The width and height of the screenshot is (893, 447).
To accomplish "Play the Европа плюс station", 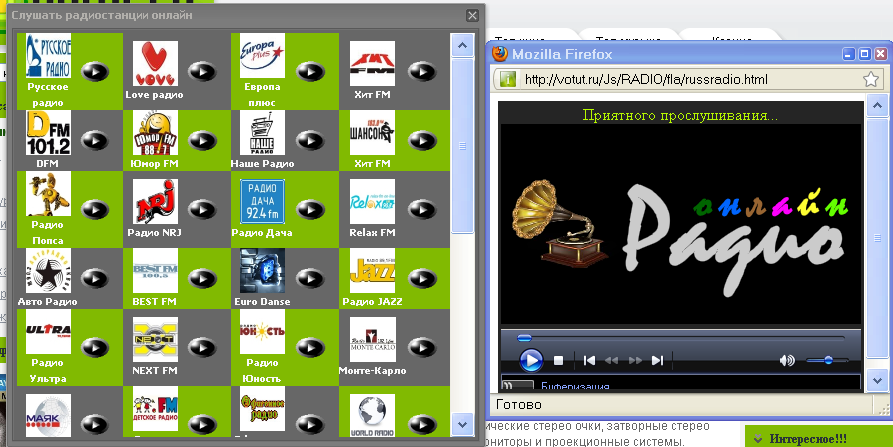I will (310, 71).
